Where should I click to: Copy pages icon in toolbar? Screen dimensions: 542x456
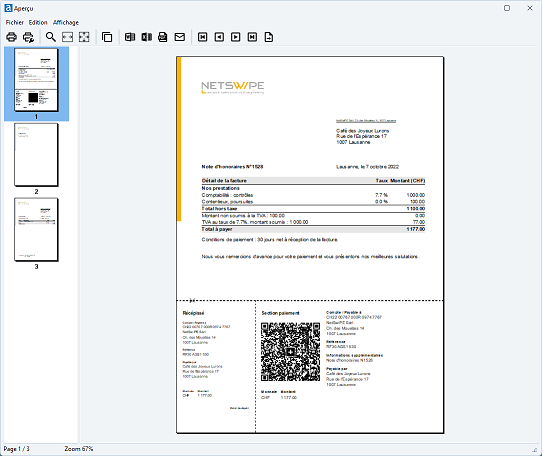(x=107, y=37)
